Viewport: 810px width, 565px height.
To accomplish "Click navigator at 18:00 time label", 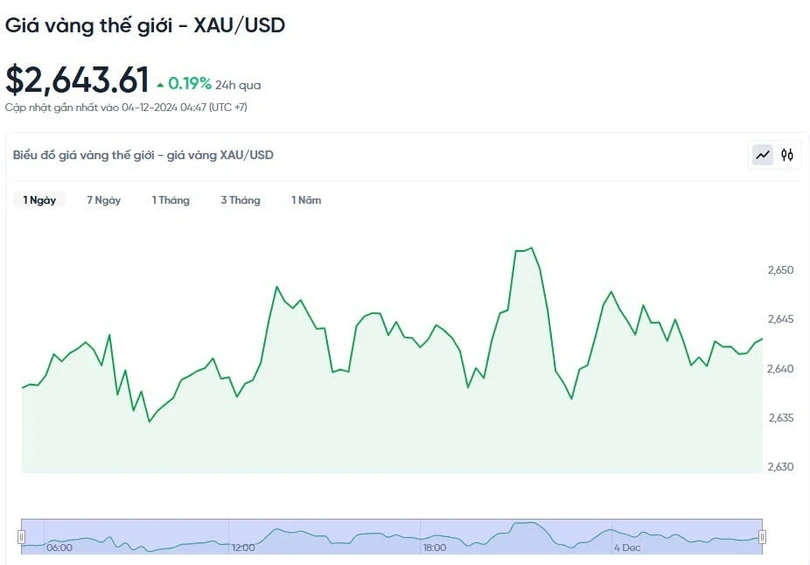I will [434, 547].
